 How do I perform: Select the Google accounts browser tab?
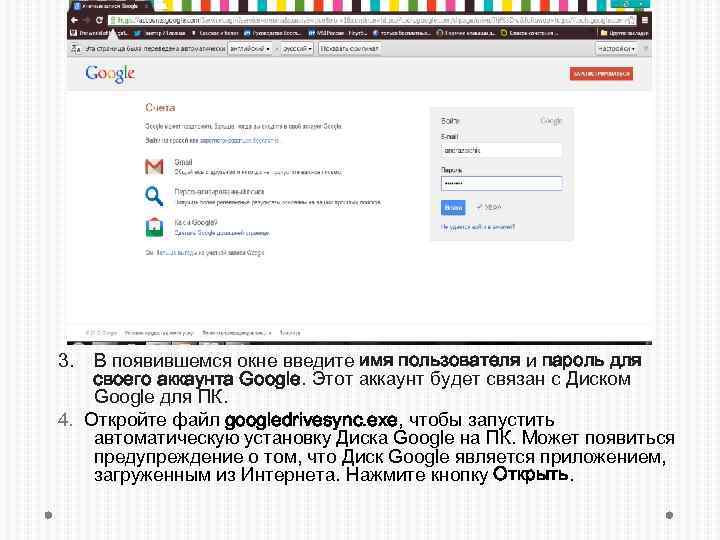pyautogui.click(x=110, y=6)
